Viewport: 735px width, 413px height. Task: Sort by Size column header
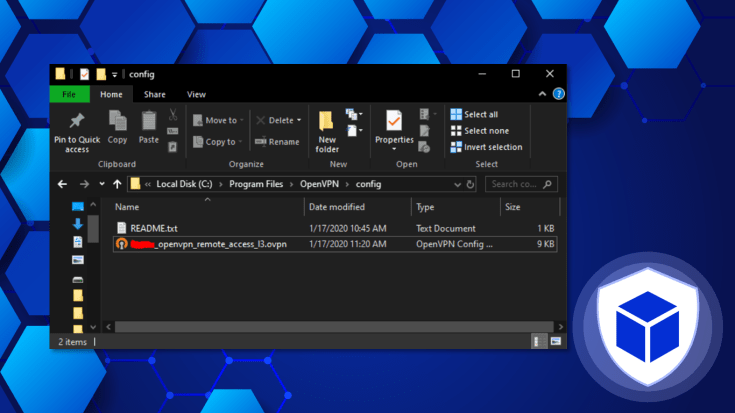(530, 207)
